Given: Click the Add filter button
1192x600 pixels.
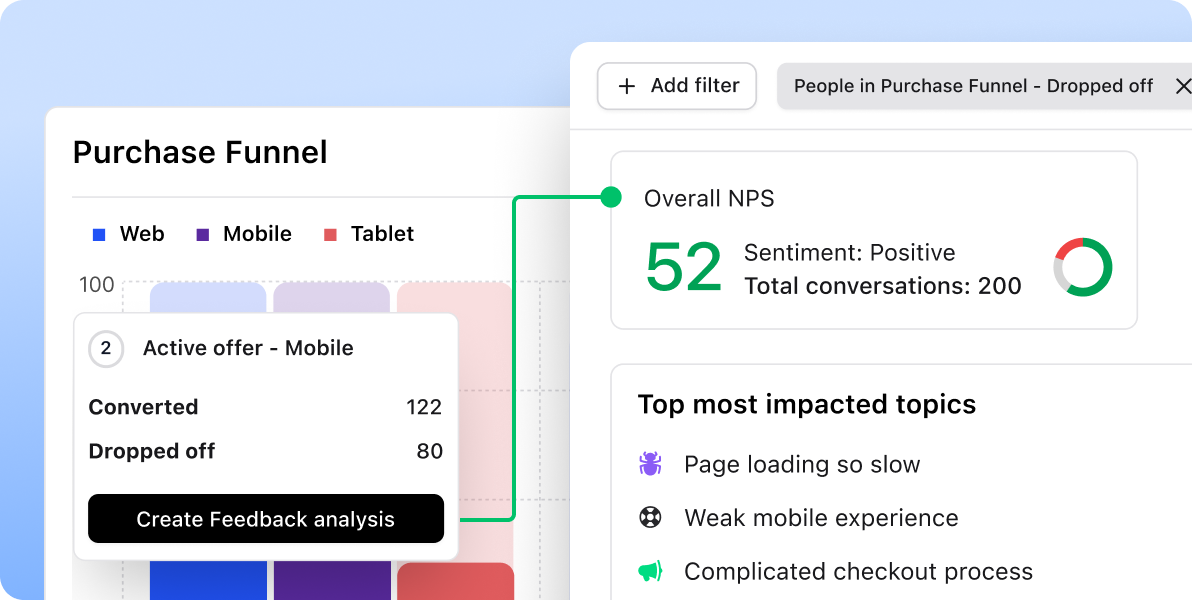Looking at the screenshot, I should (677, 86).
